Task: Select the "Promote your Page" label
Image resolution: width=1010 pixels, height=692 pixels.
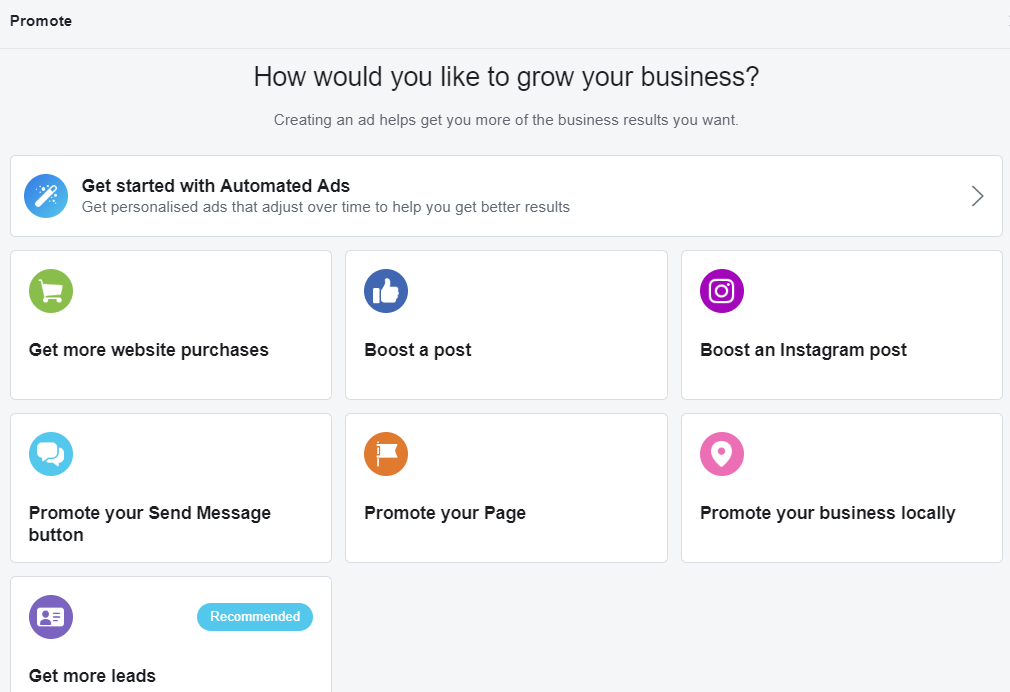Action: tap(445, 513)
